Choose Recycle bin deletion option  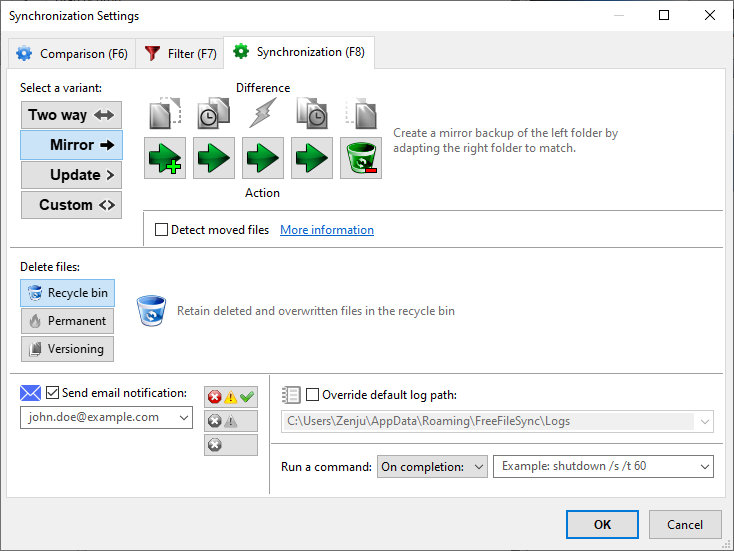pos(67,293)
